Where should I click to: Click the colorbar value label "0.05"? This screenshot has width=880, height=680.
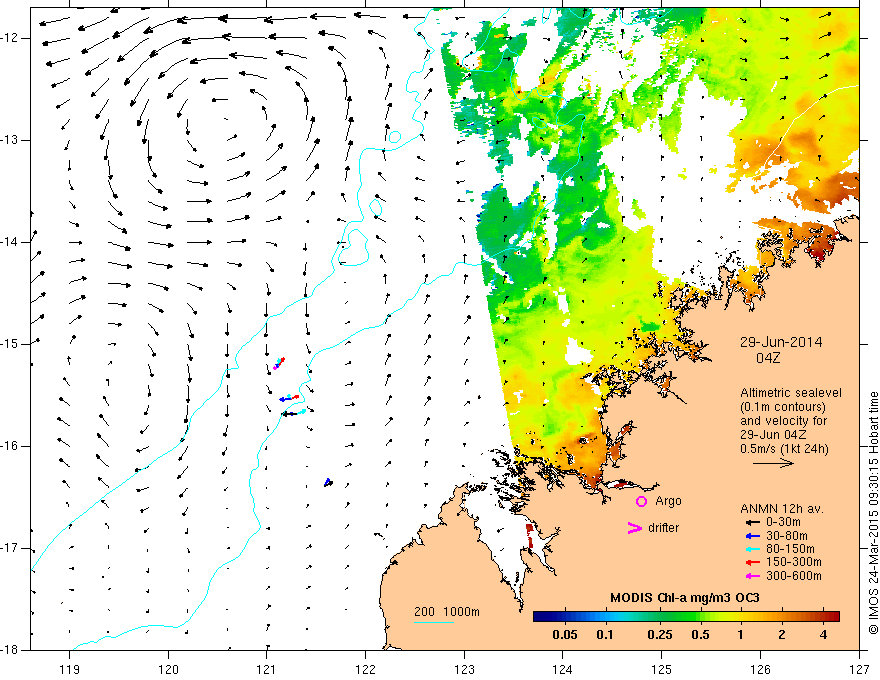(x=565, y=635)
